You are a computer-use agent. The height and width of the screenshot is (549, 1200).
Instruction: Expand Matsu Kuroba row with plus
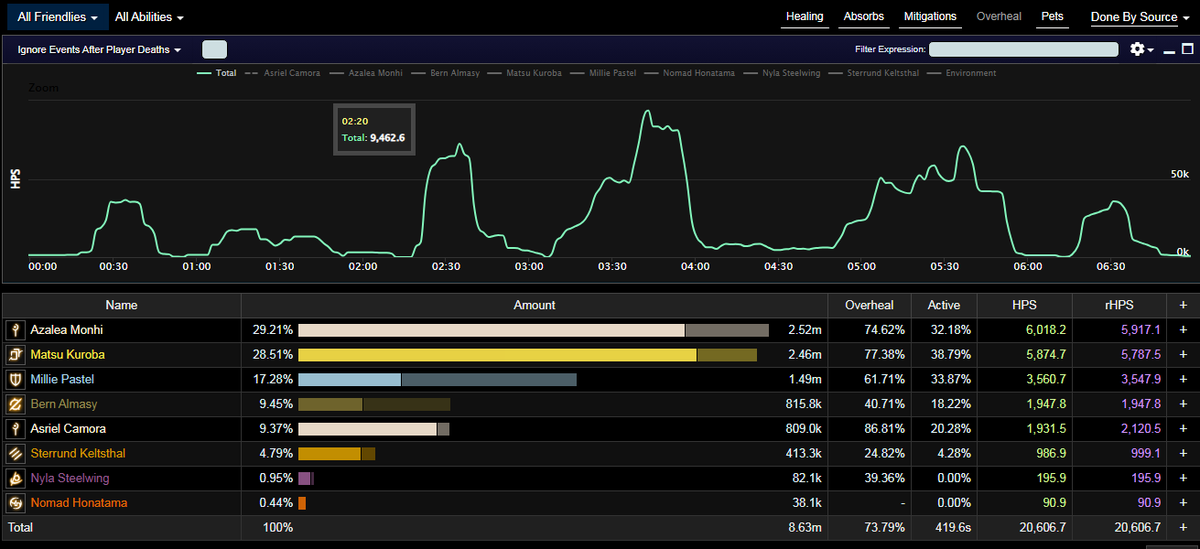[1184, 354]
